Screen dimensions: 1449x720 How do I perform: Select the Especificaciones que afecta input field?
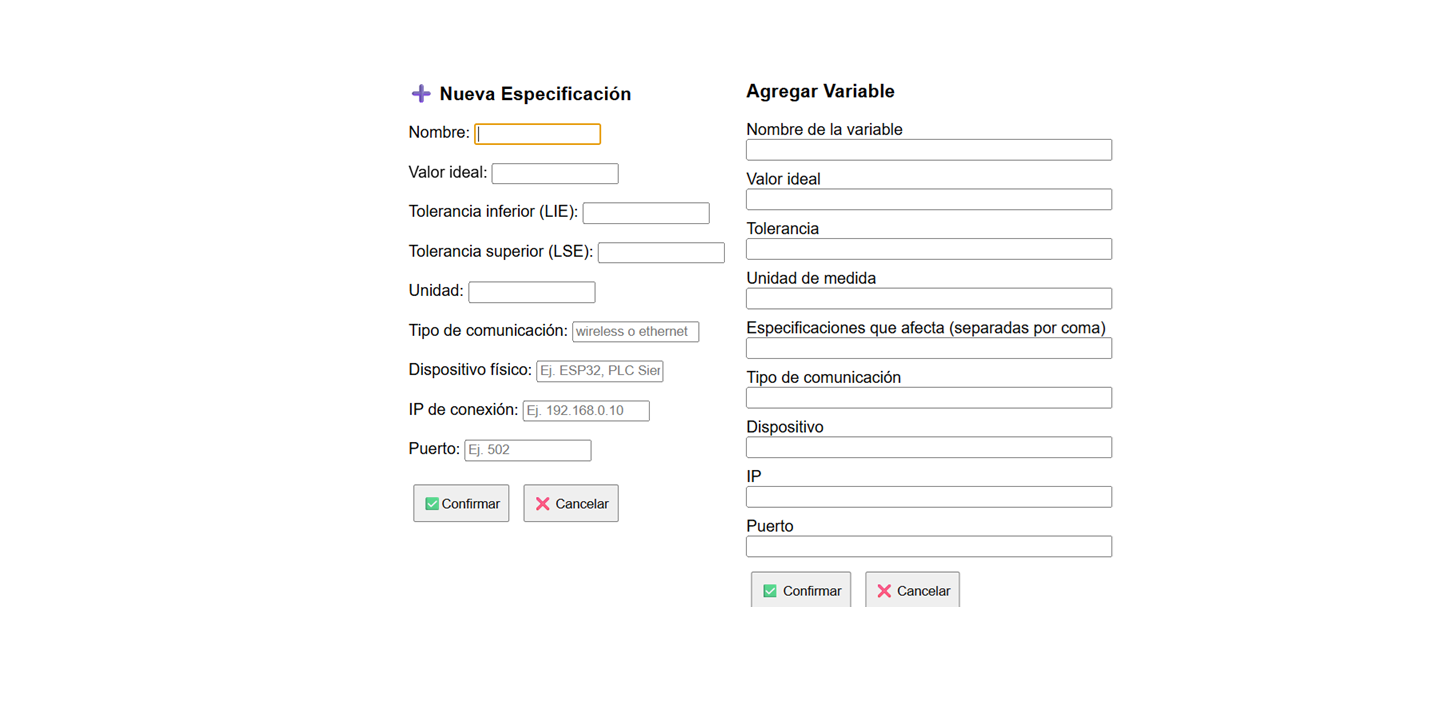point(928,347)
